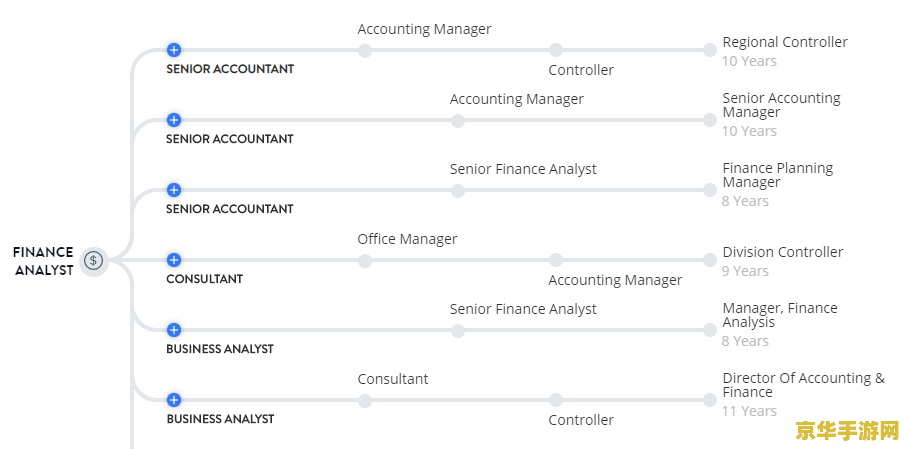The height and width of the screenshot is (449, 905).
Task: Click the Regional Controller end node
Action: 710,50
